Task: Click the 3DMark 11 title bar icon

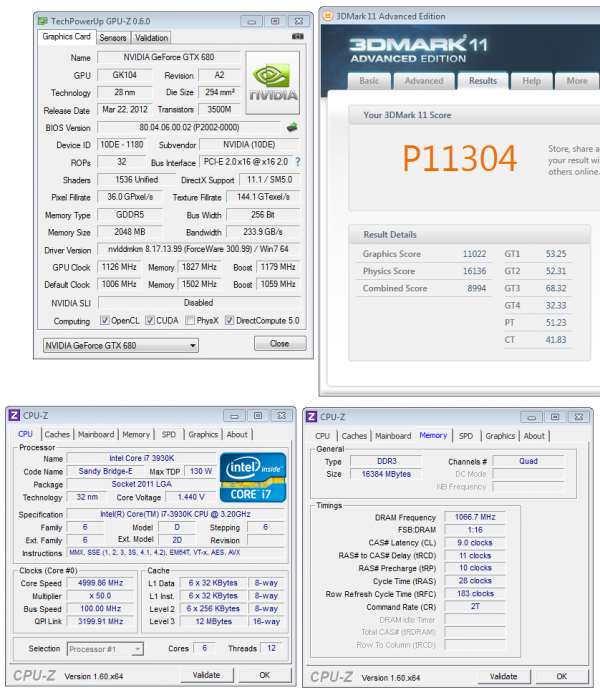Action: coord(328,16)
